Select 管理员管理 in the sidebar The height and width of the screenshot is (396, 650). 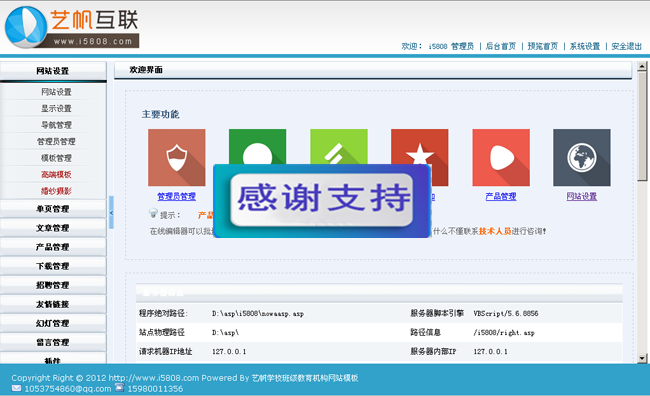point(56,142)
